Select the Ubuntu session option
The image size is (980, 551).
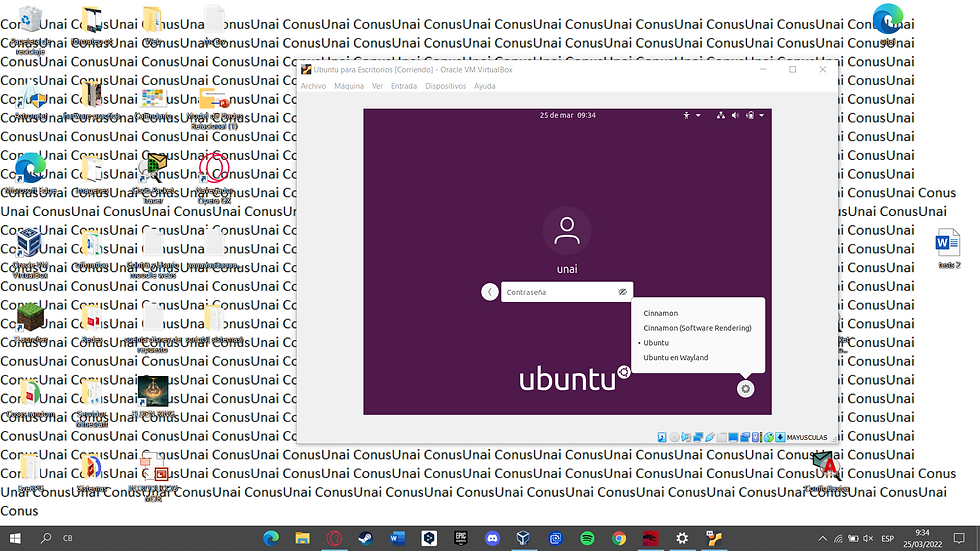(656, 343)
